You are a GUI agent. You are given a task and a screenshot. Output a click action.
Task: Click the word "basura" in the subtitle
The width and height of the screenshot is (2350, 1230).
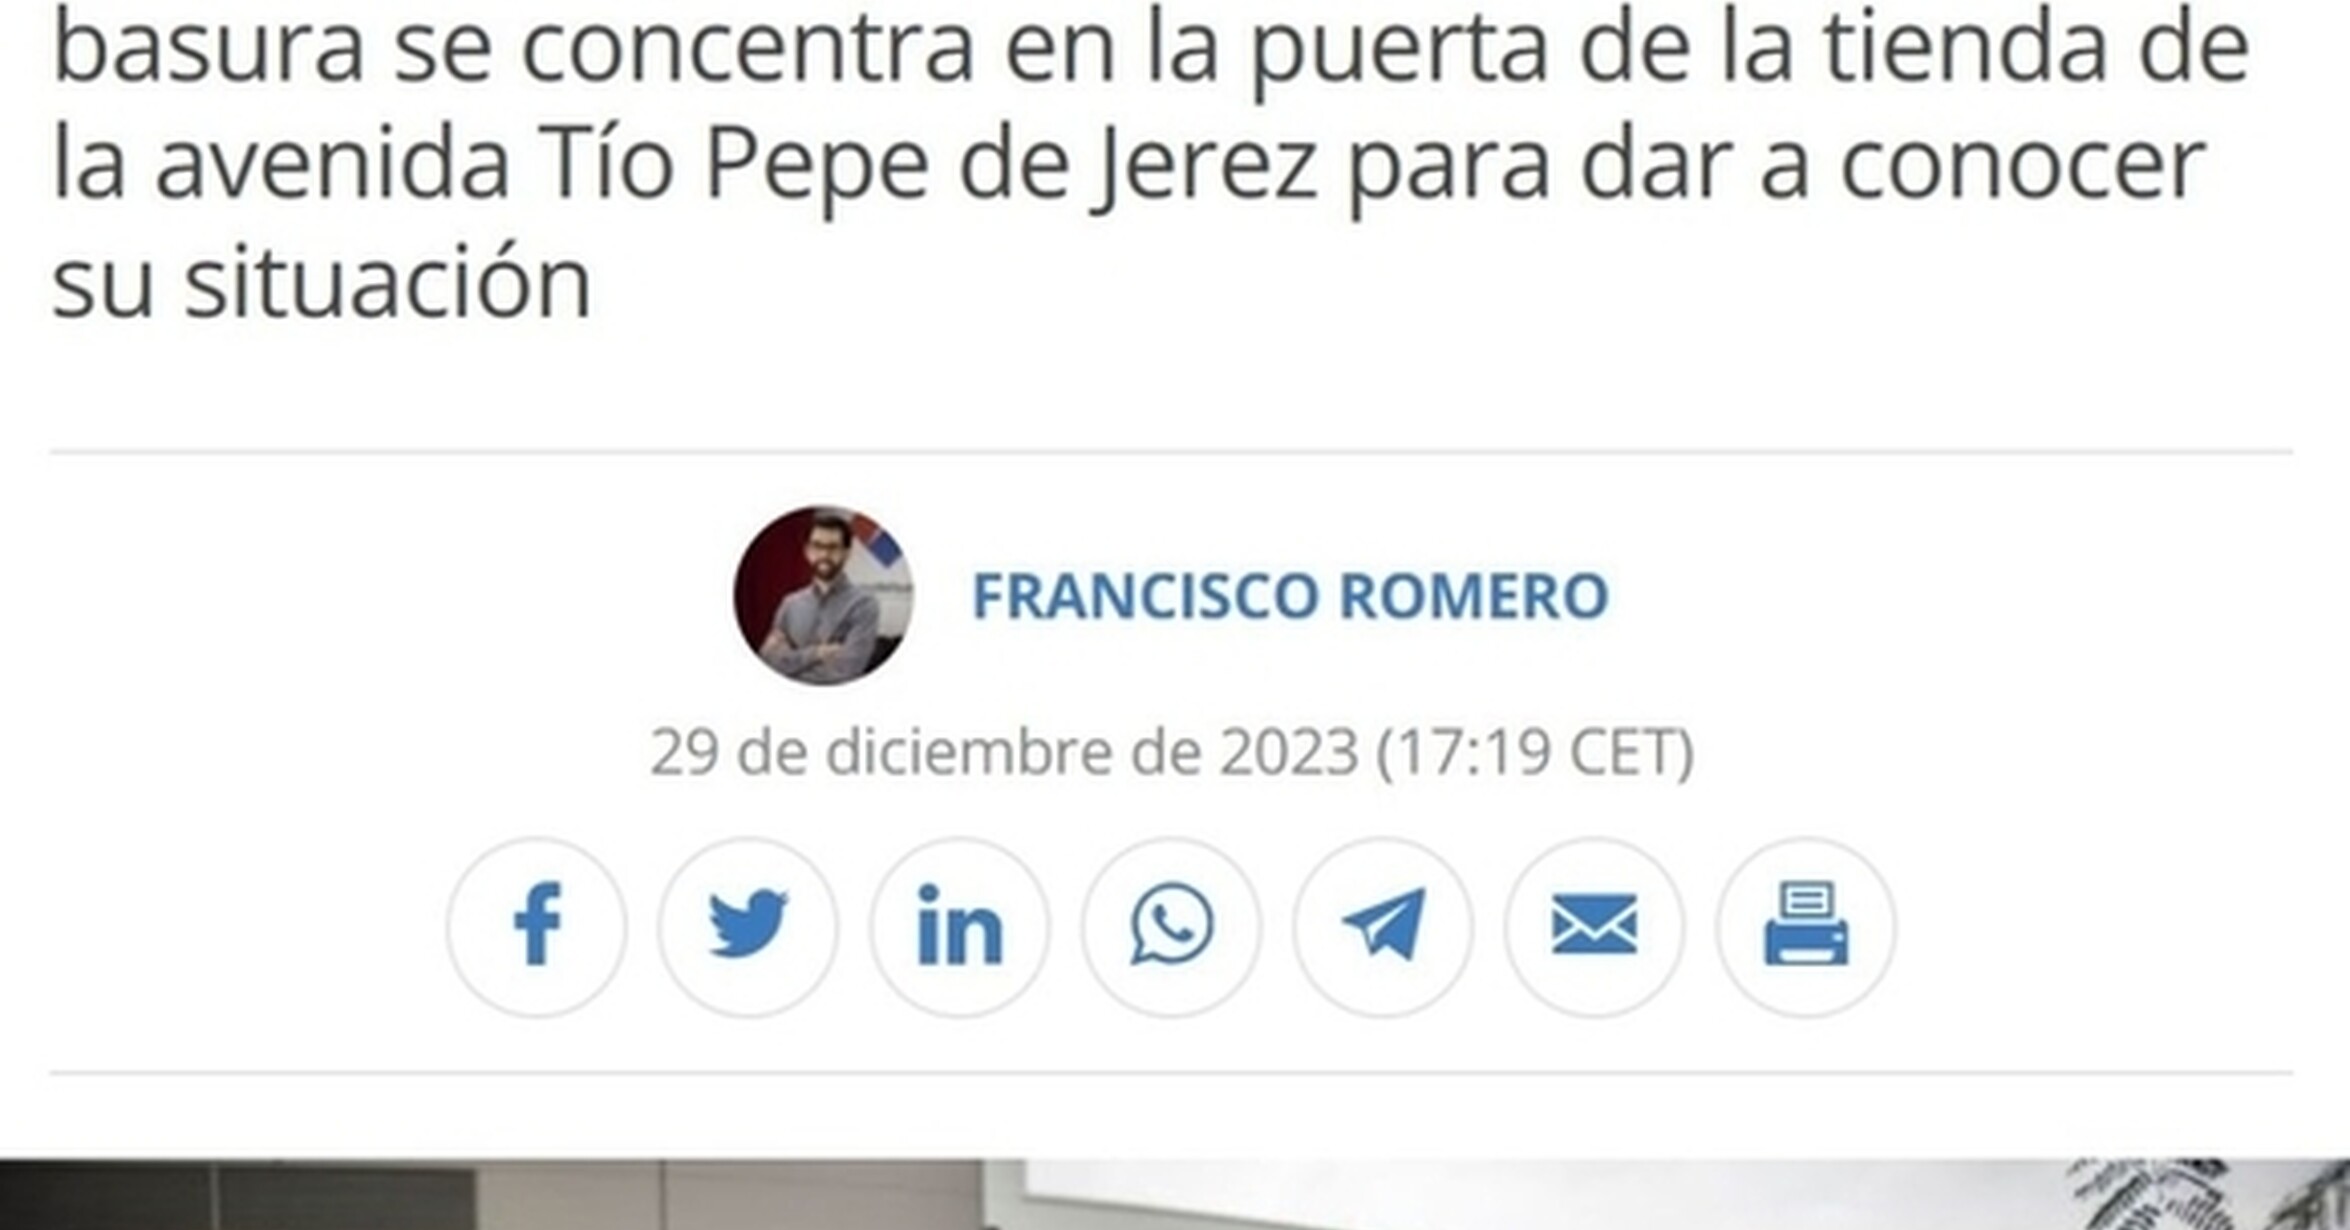tap(208, 48)
